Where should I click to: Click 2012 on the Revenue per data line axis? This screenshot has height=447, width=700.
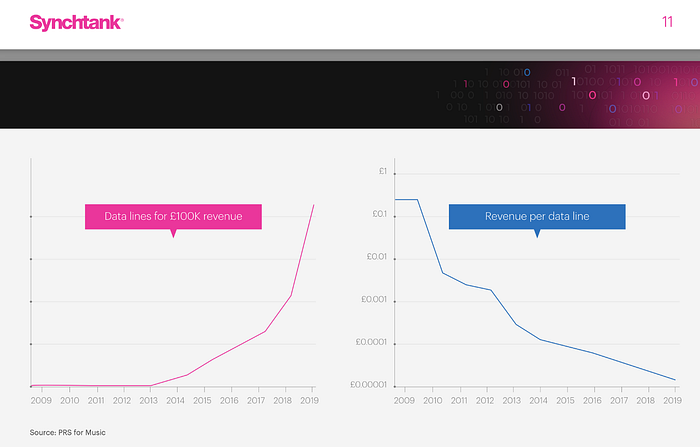(x=485, y=401)
